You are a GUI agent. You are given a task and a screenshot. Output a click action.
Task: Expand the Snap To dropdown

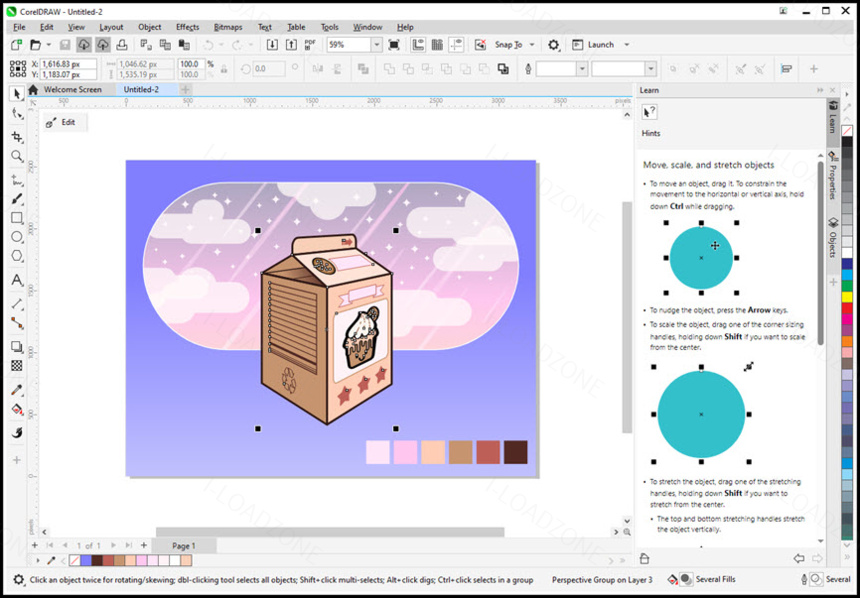[534, 45]
